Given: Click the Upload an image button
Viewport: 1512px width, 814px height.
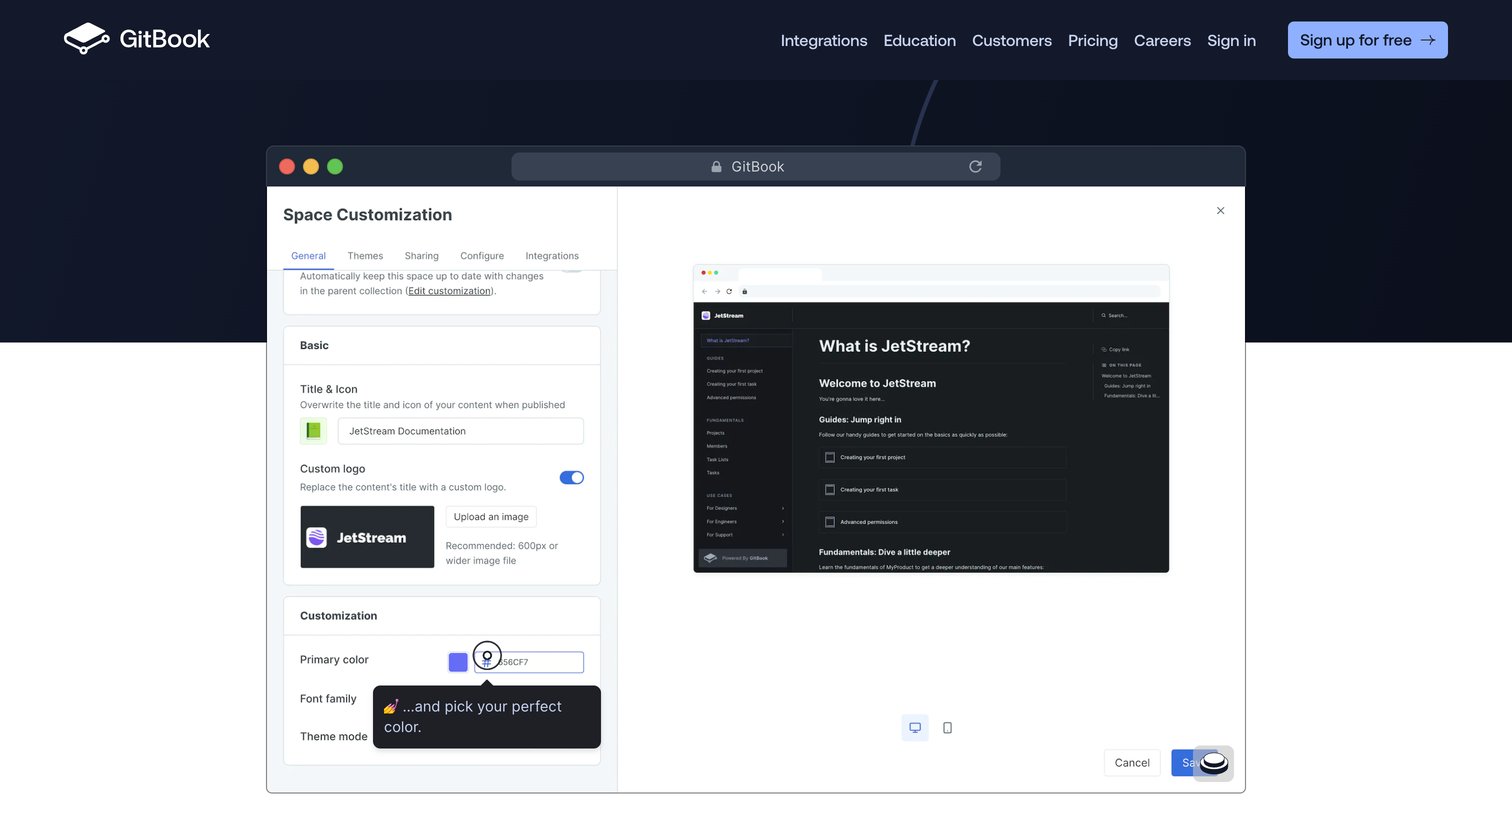Looking at the screenshot, I should click(491, 517).
